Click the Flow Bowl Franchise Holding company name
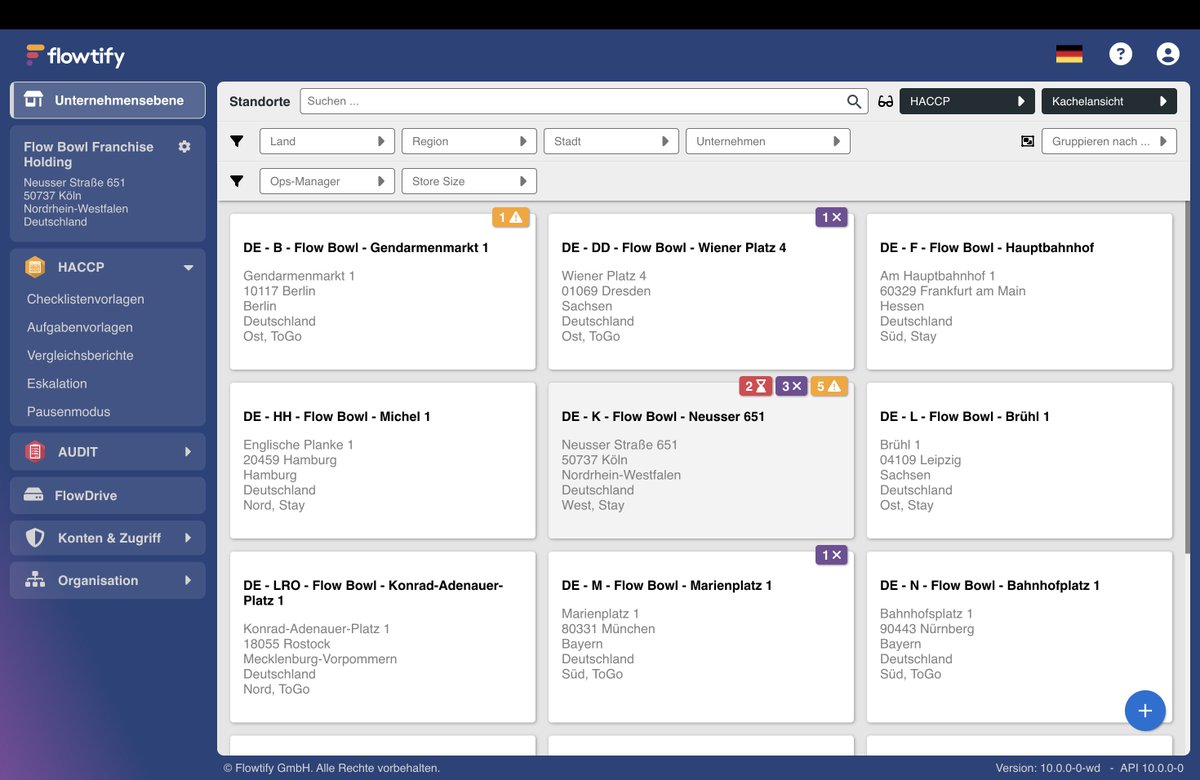This screenshot has width=1200, height=780. [89, 154]
